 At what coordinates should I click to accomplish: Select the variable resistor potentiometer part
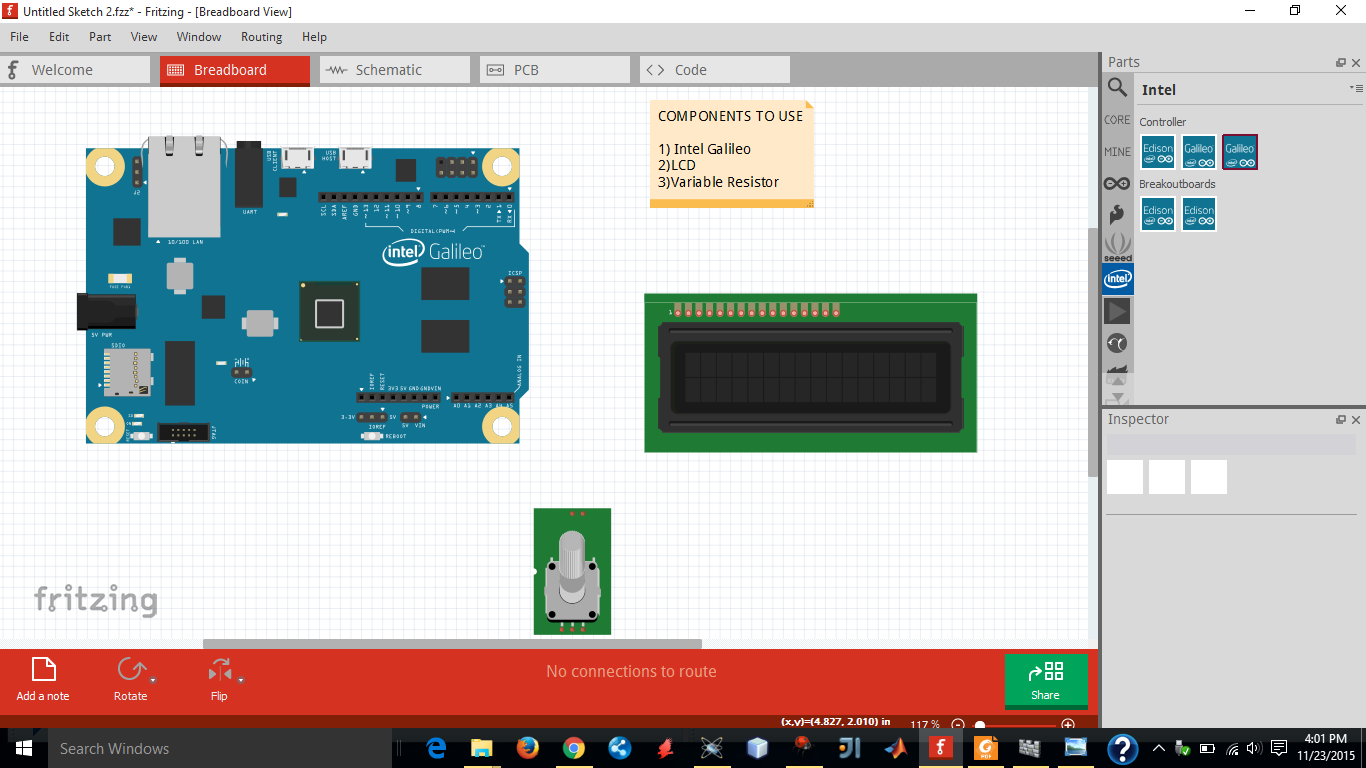tap(572, 571)
